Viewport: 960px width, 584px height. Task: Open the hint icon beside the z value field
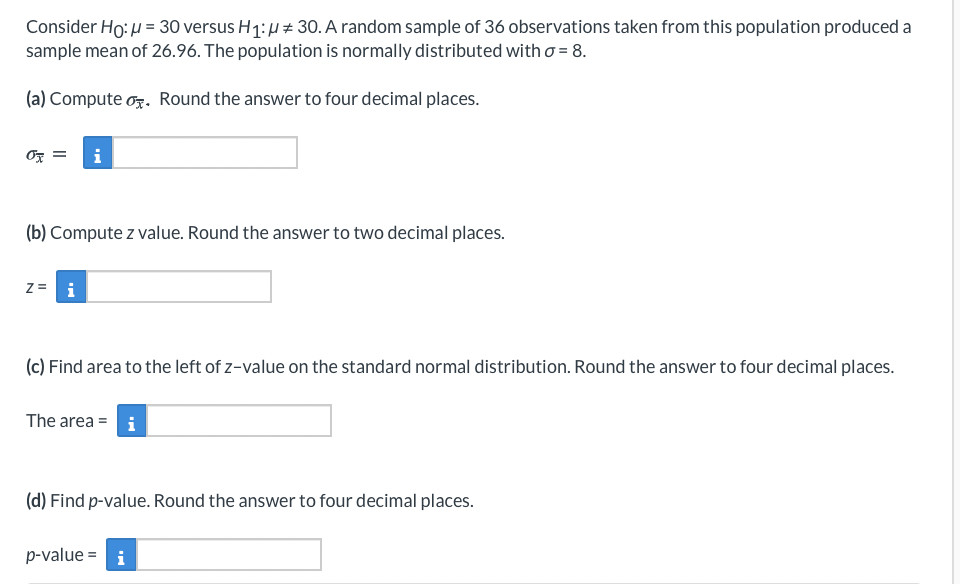click(71, 287)
